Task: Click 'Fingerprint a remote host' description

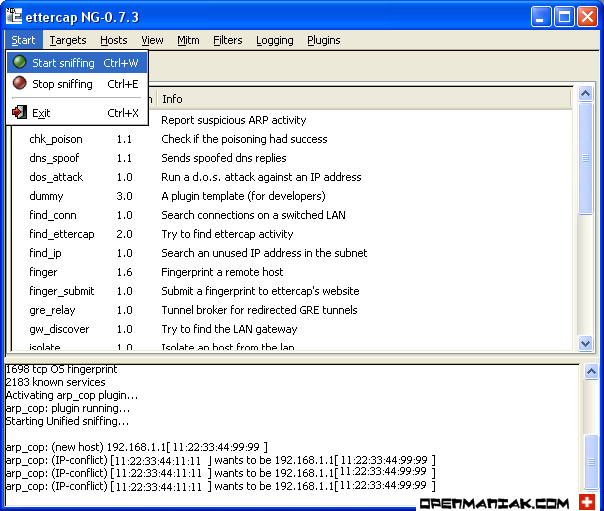Action: pyautogui.click(x=222, y=272)
